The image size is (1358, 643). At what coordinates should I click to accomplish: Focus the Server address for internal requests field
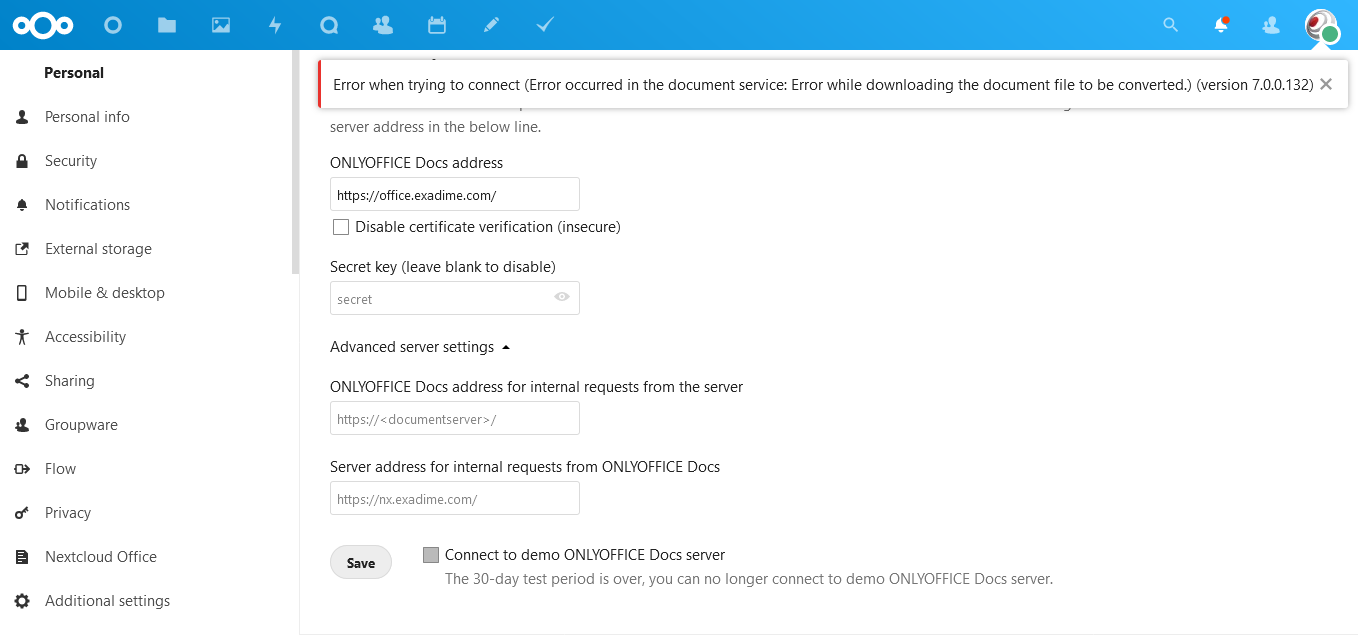455,498
